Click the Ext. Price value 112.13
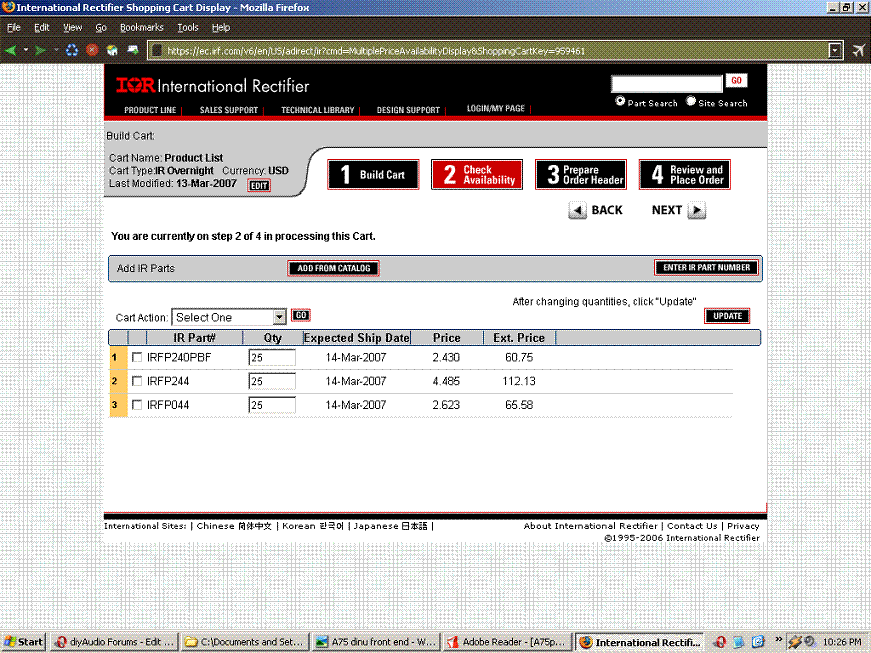This screenshot has width=871, height=653. coord(519,381)
